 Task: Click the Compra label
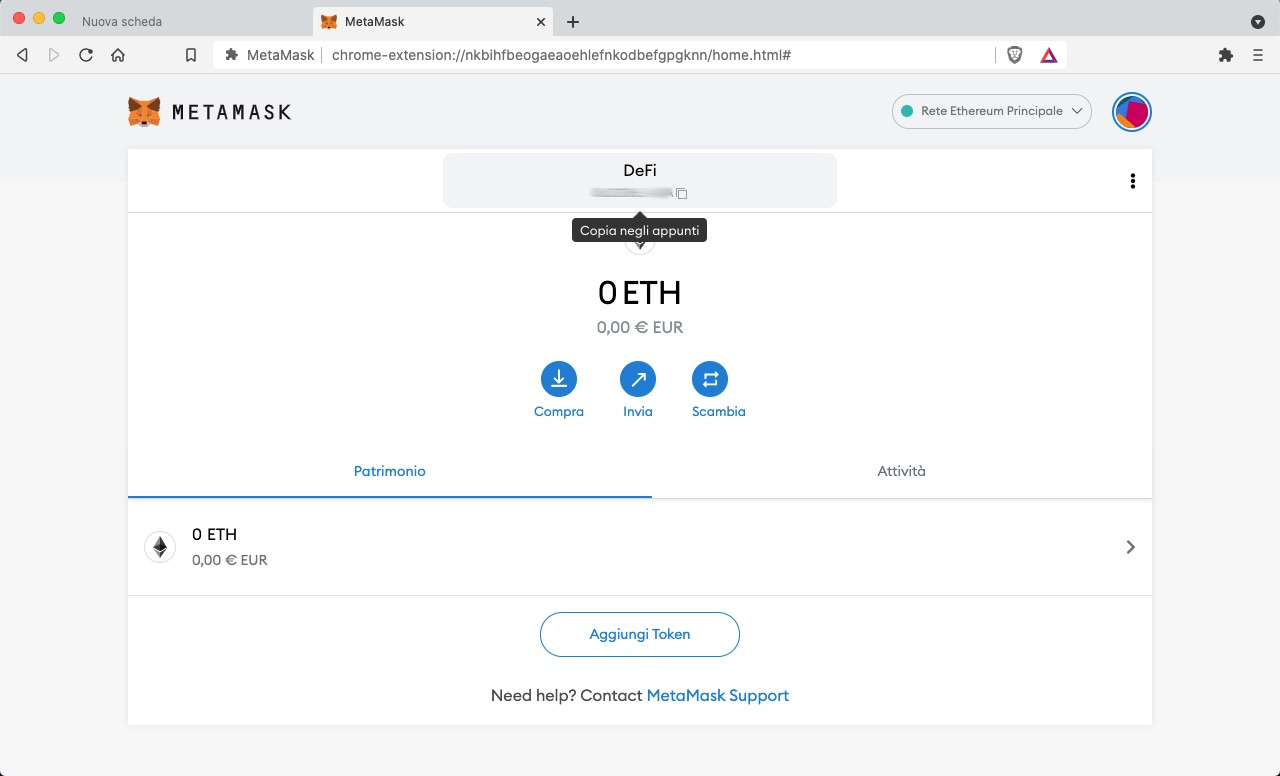click(x=559, y=411)
